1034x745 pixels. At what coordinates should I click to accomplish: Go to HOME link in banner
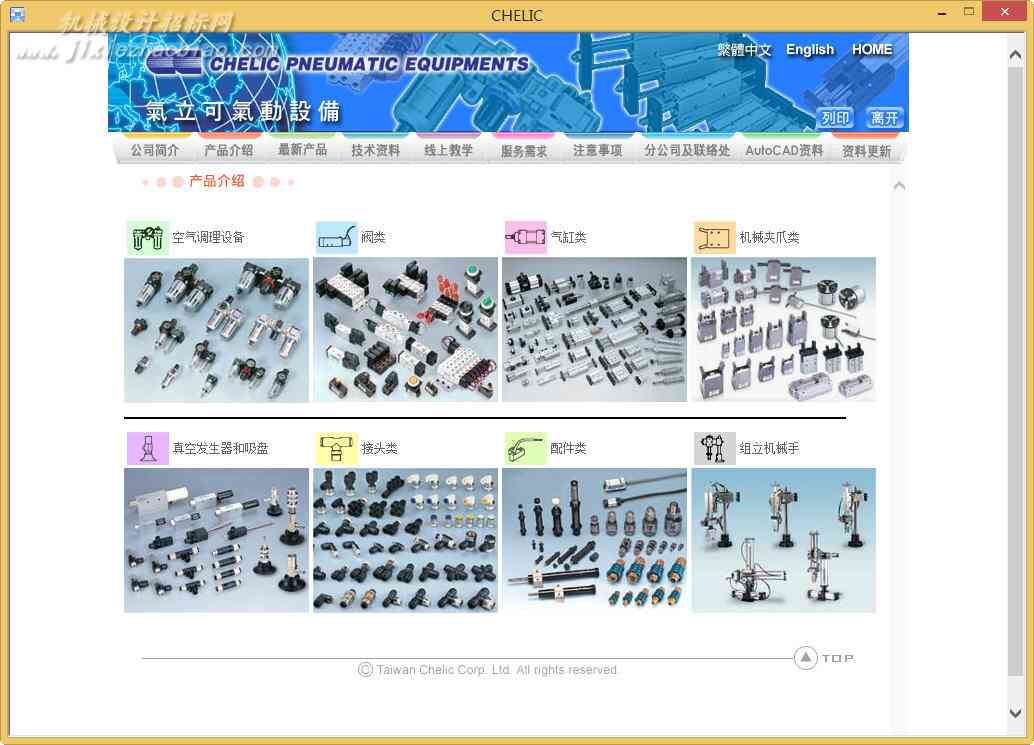click(872, 50)
